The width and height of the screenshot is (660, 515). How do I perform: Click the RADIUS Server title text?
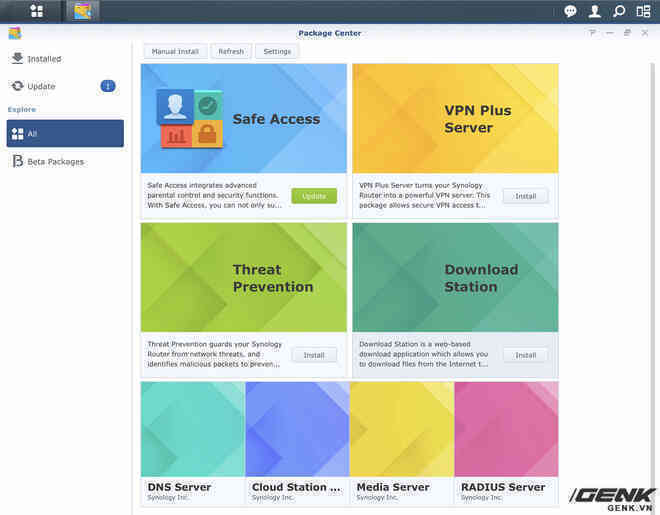click(x=503, y=487)
